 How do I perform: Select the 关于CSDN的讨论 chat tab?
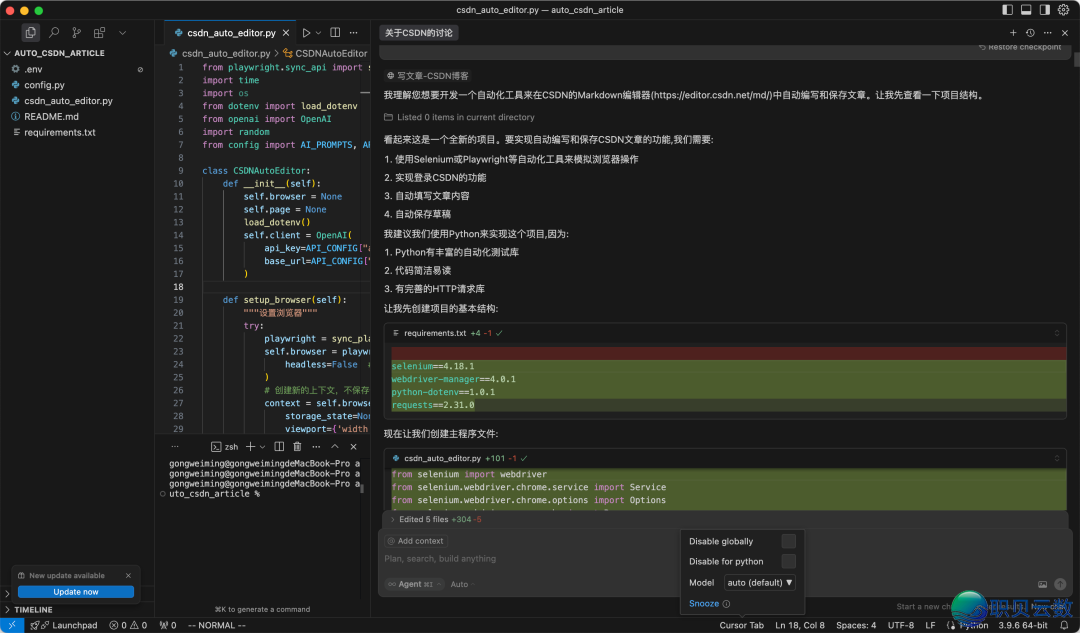pyautogui.click(x=419, y=33)
